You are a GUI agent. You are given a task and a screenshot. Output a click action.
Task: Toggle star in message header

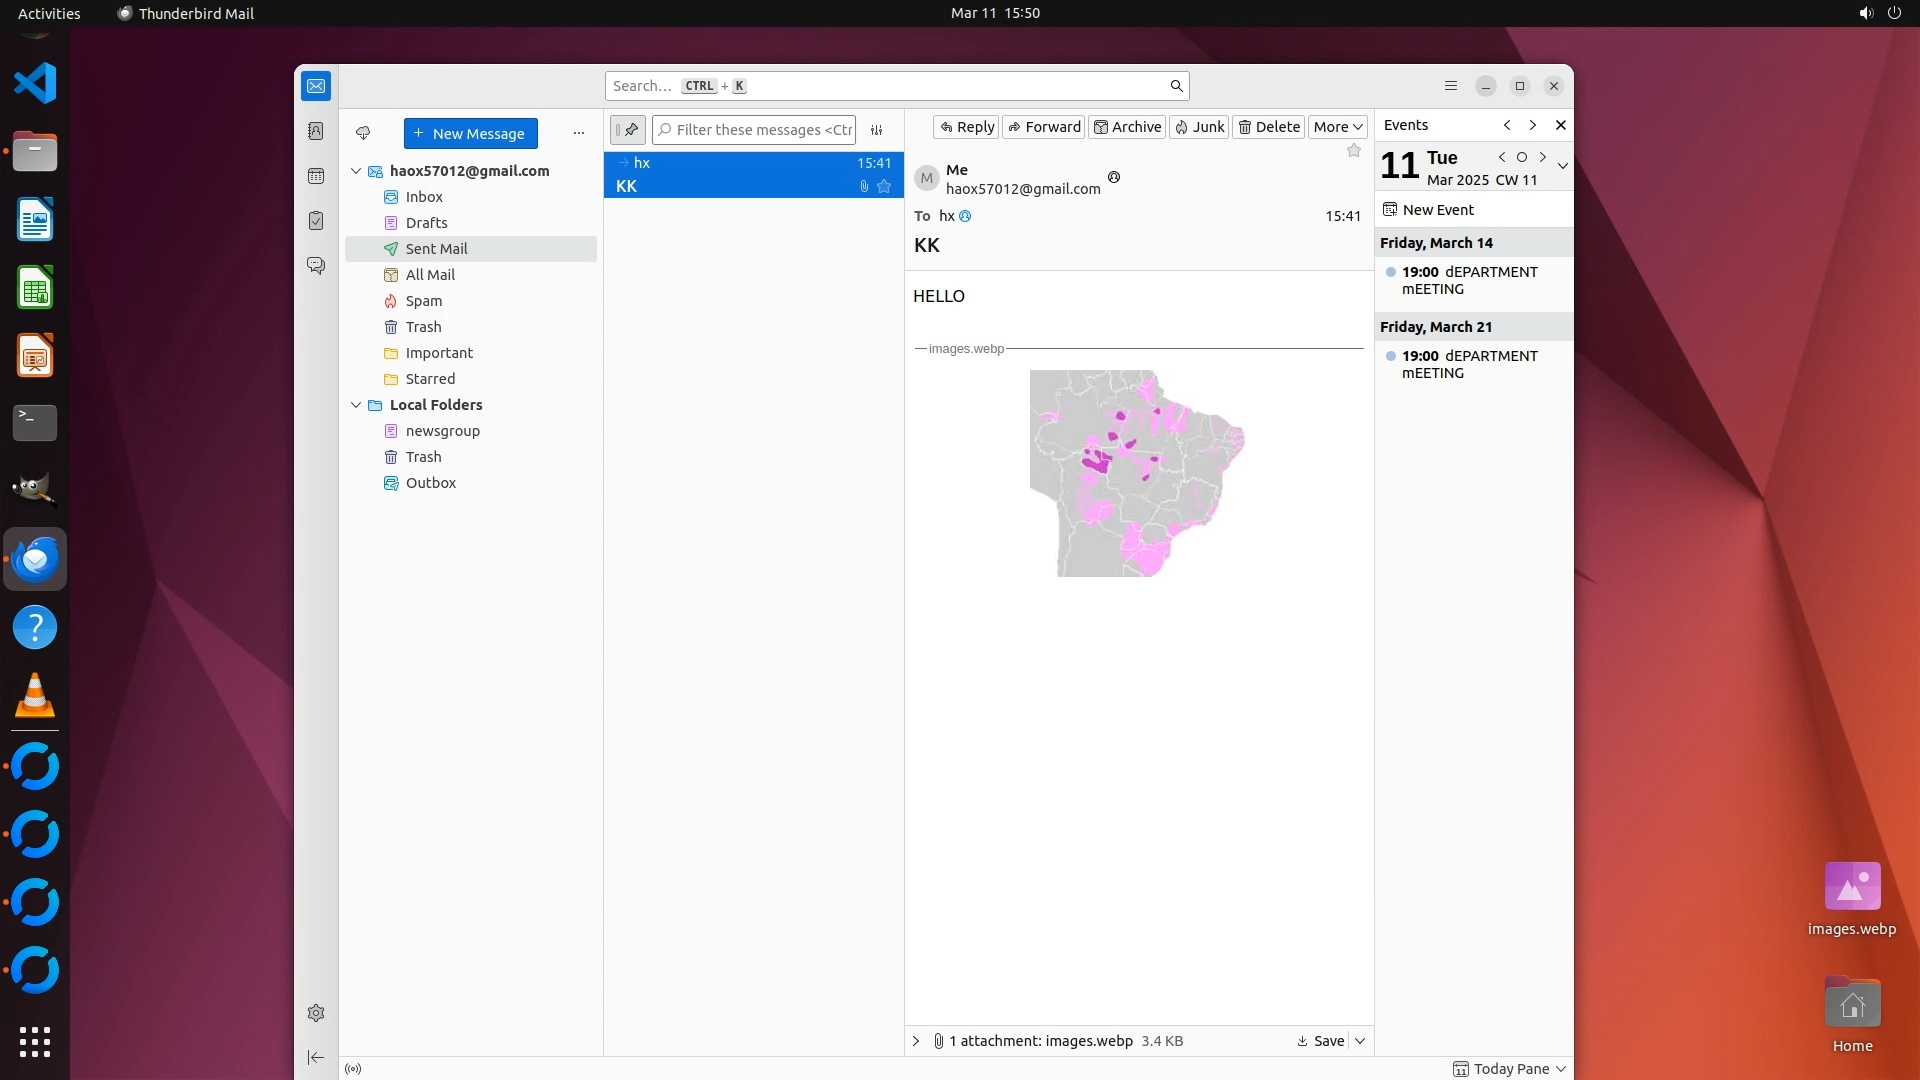[1354, 151]
